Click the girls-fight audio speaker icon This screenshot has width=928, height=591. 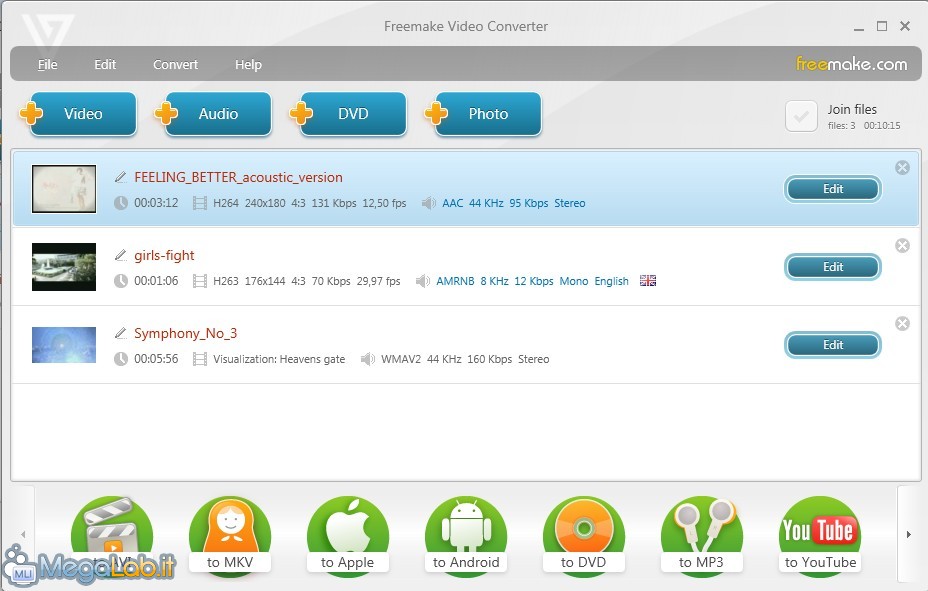(423, 281)
